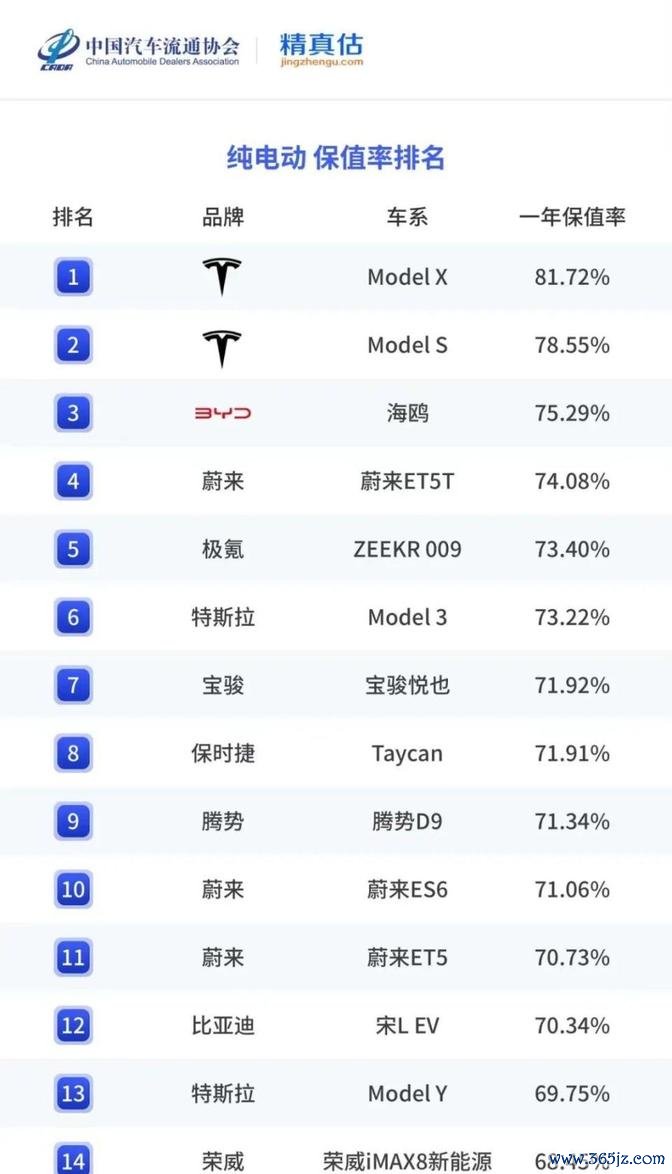The width and height of the screenshot is (672, 1174).
Task: Select the rank 8 badge
Action: pos(73,753)
